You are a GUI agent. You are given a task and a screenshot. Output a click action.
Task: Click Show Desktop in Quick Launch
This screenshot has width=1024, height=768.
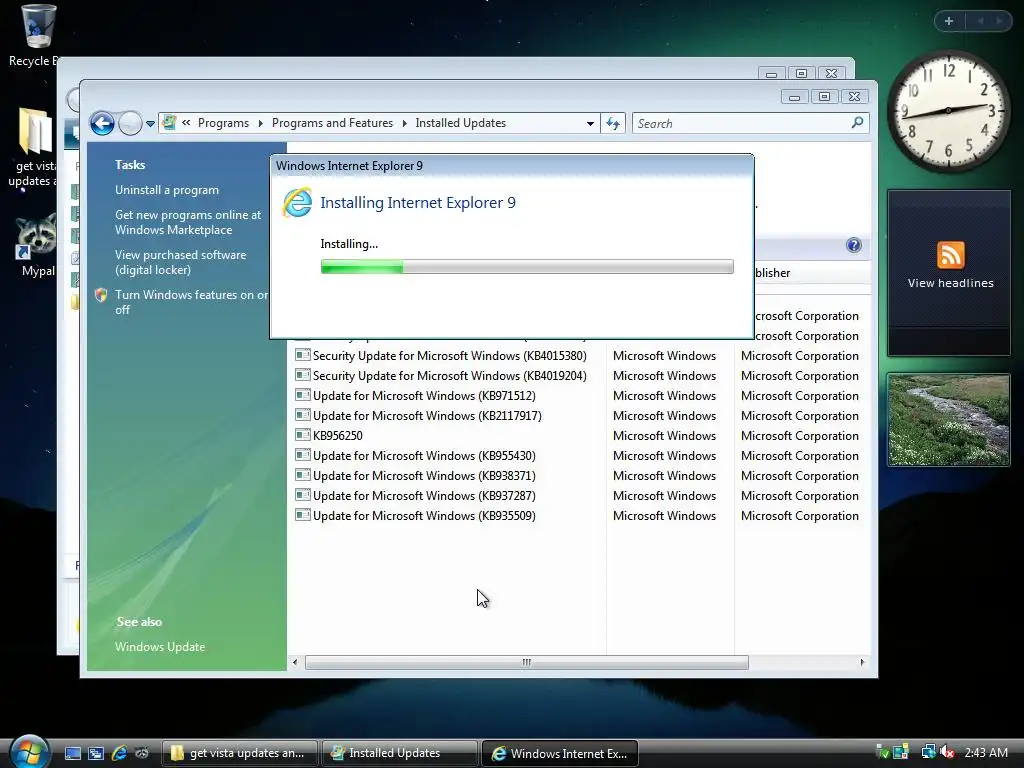tap(72, 753)
